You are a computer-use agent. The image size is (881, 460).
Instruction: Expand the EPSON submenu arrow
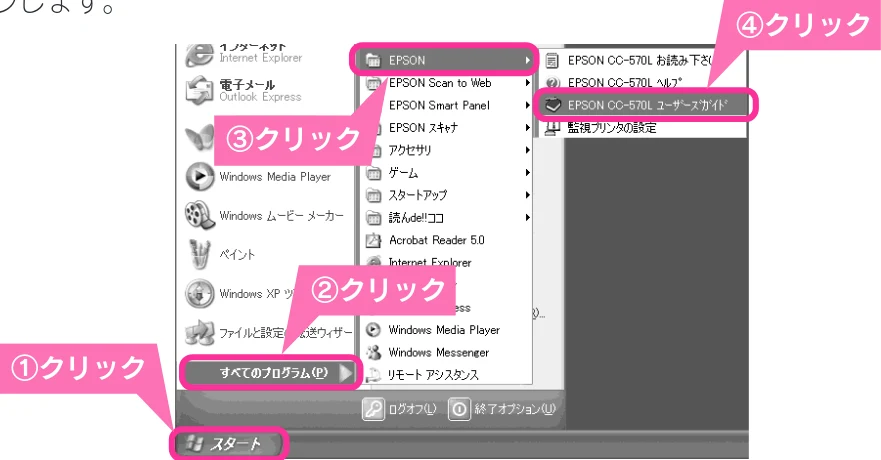[x=528, y=60]
